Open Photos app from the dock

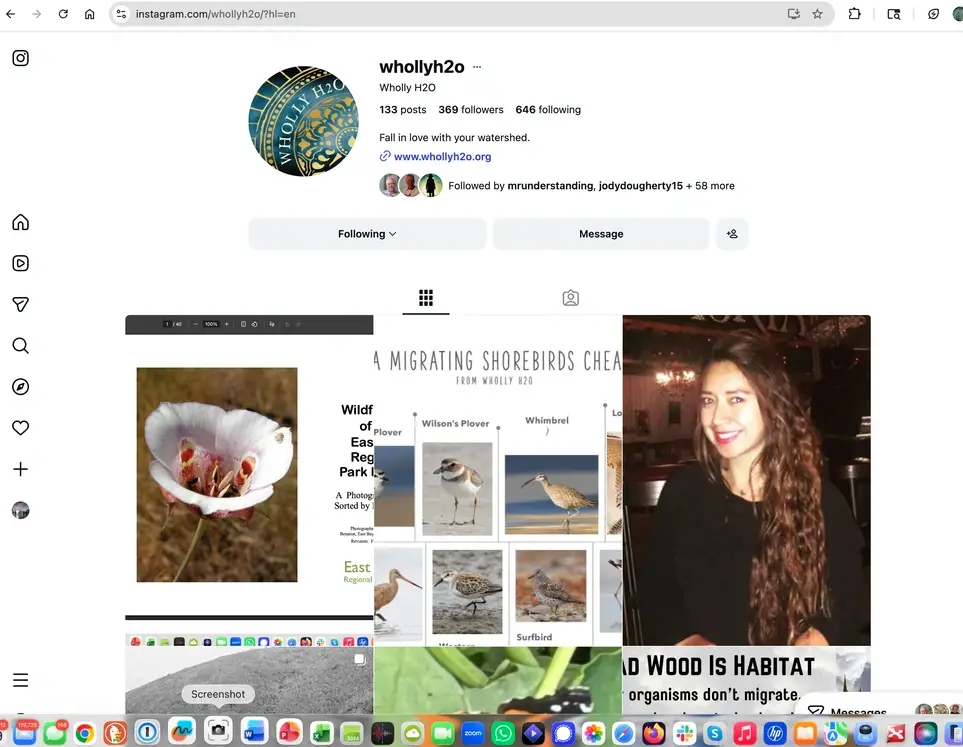[x=593, y=733]
